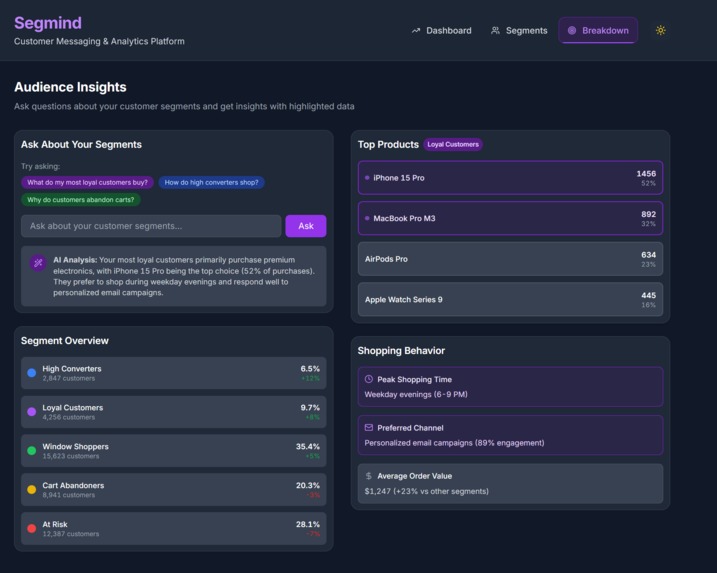Click the blue High Converters color dot
The width and height of the screenshot is (717, 573).
pos(32,373)
